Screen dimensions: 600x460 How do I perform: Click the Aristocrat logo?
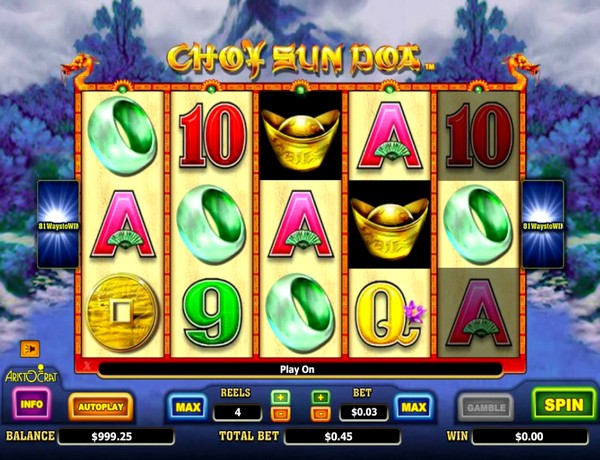[31, 374]
